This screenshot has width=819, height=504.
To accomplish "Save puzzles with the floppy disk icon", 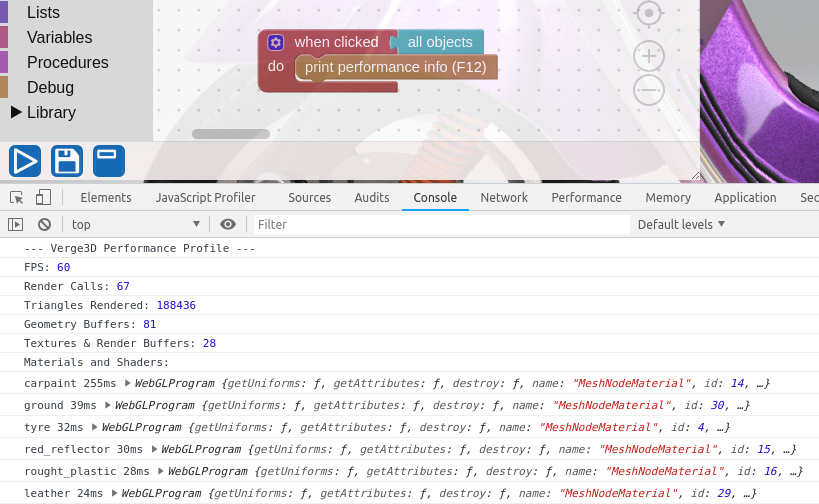I will [x=67, y=161].
